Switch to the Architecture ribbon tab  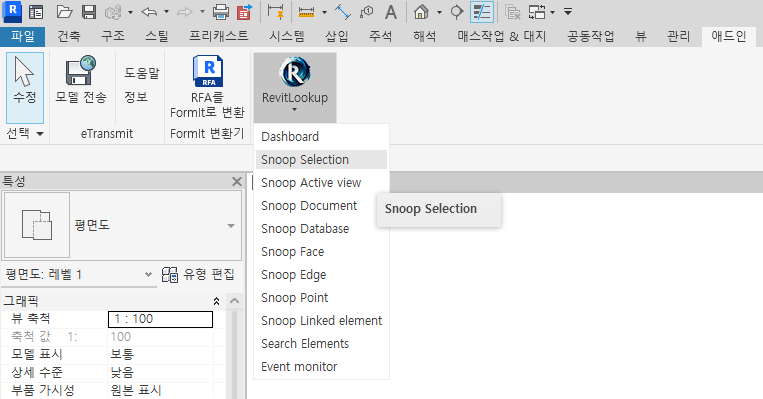[69, 36]
